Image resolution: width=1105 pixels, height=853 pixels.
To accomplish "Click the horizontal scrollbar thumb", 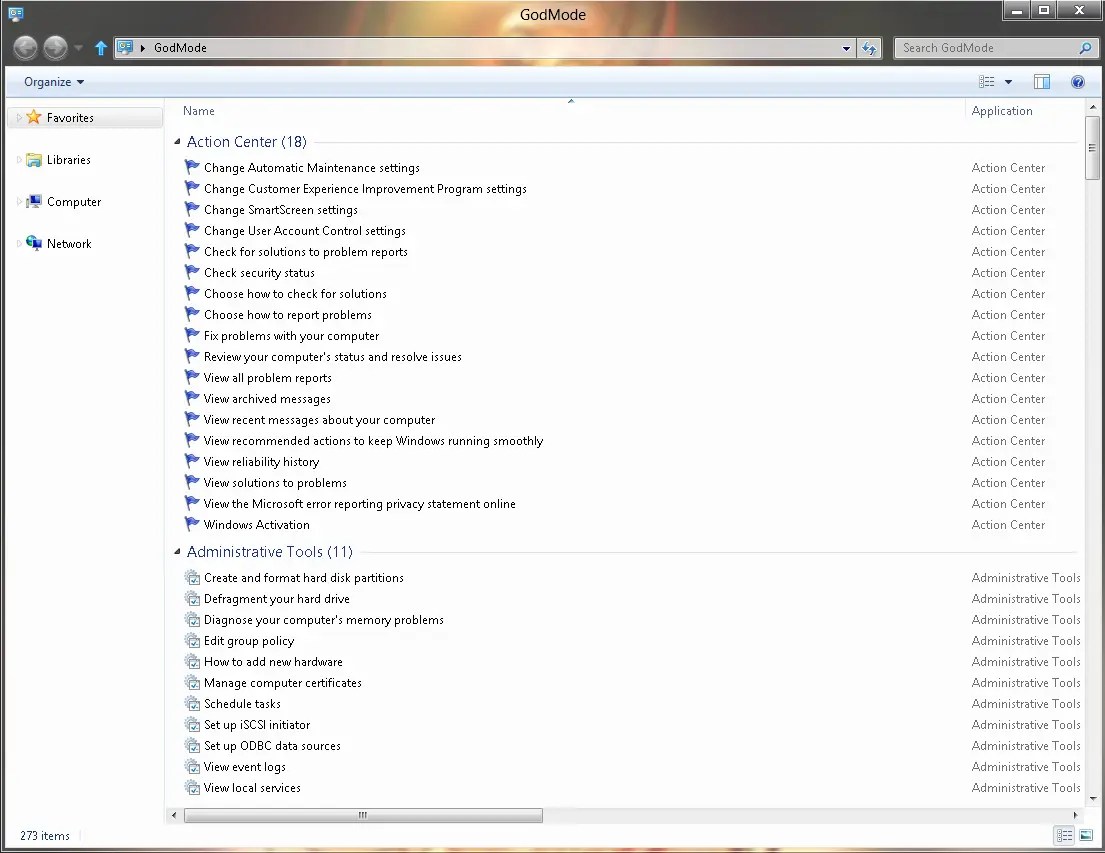I will [x=363, y=815].
